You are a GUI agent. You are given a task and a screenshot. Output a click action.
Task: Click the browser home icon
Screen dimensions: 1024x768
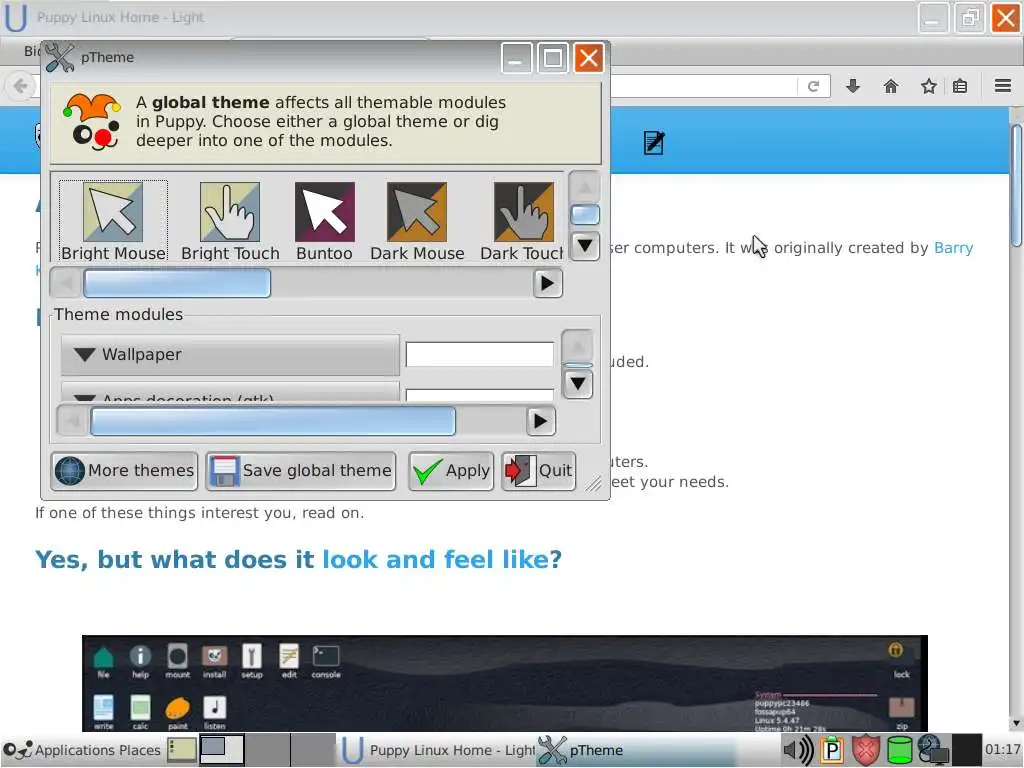pyautogui.click(x=891, y=86)
